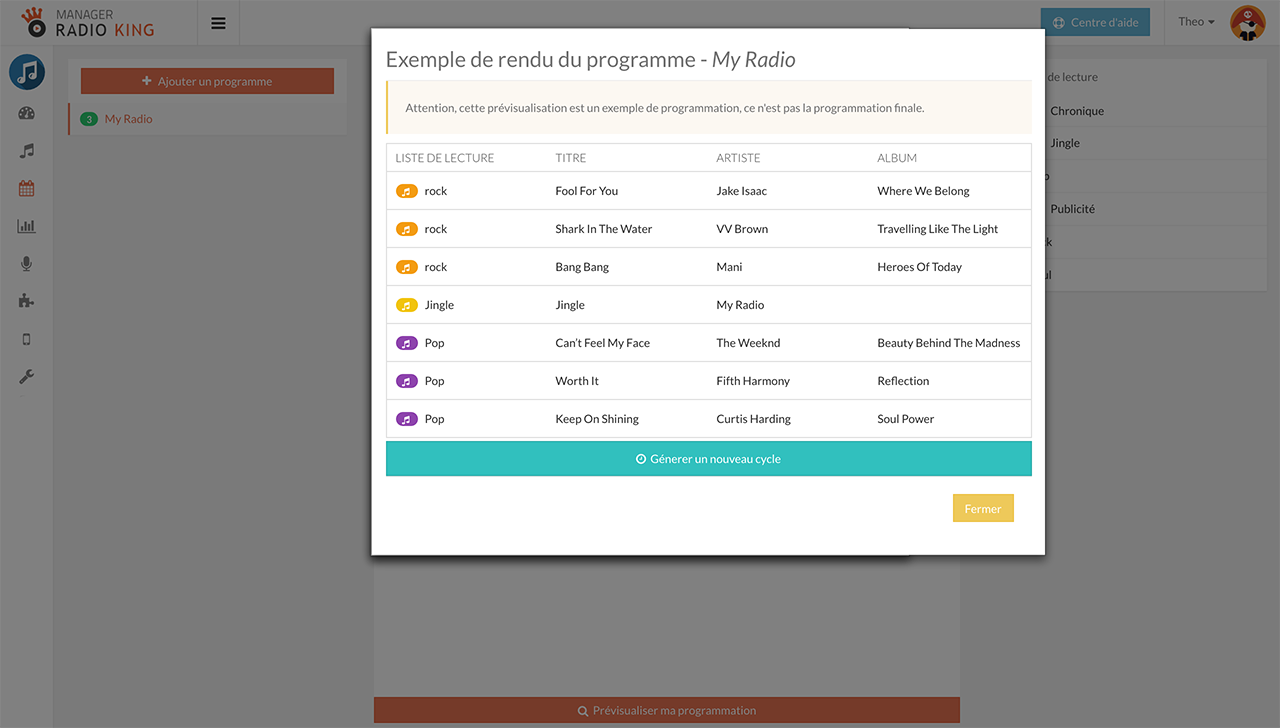Viewport: 1280px width, 728px height.
Task: Click the purple badge of Worth It row
Action: click(407, 381)
